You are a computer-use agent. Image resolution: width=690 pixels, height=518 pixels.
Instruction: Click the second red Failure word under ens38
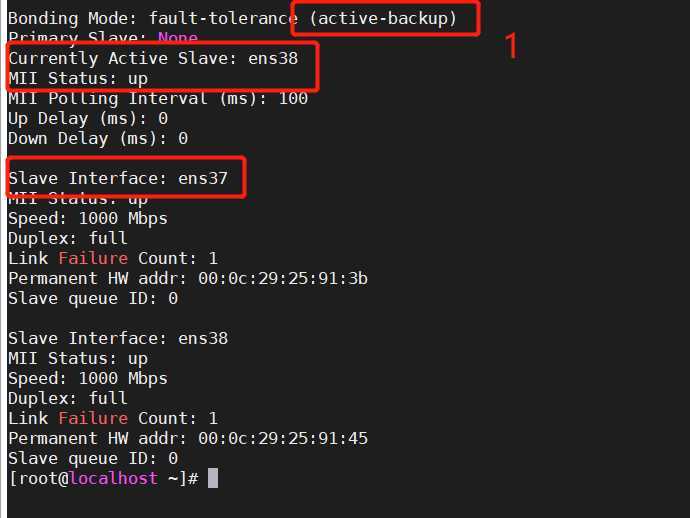pos(93,418)
